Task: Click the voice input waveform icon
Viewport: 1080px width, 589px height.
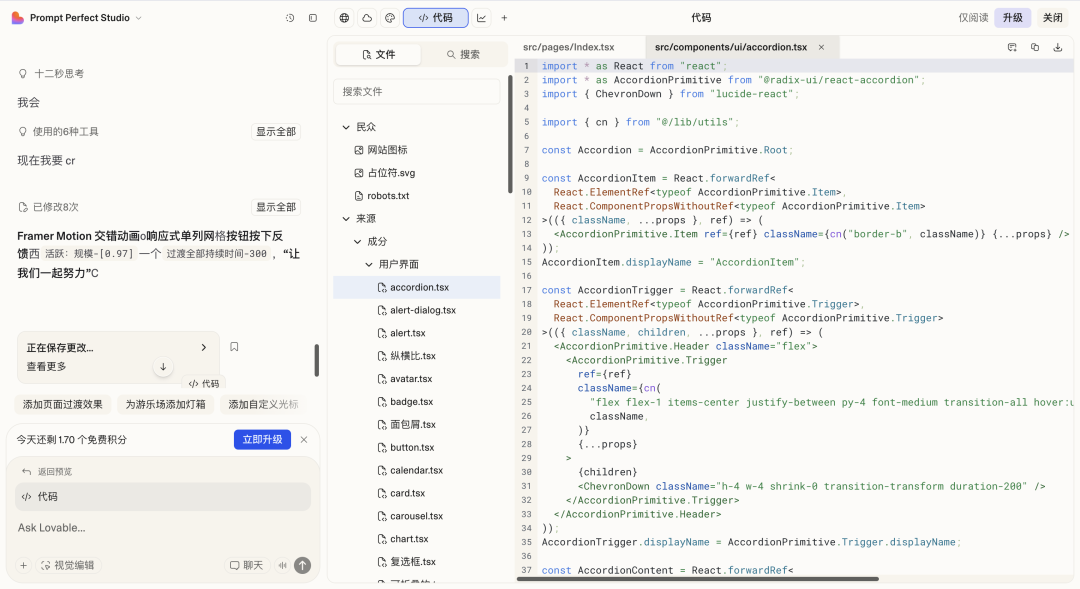Action: pos(283,565)
